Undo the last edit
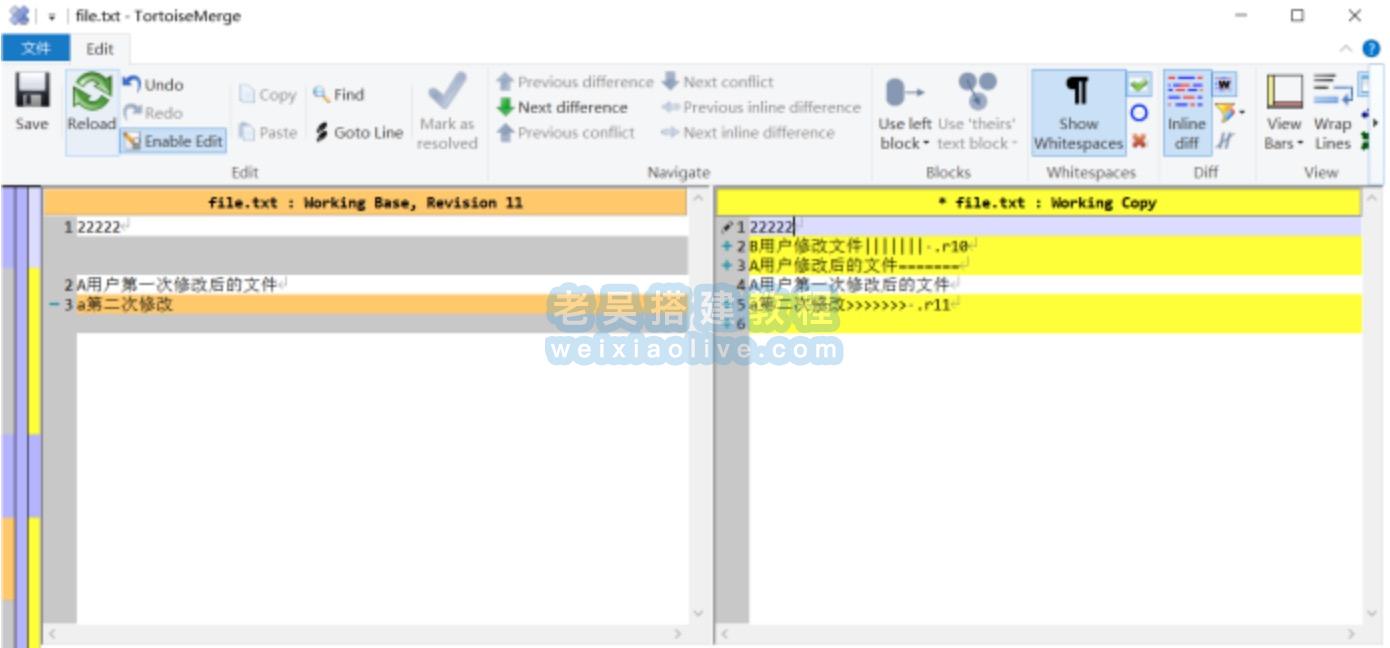Screen dimensions: 1390x648 pyautogui.click(x=154, y=85)
